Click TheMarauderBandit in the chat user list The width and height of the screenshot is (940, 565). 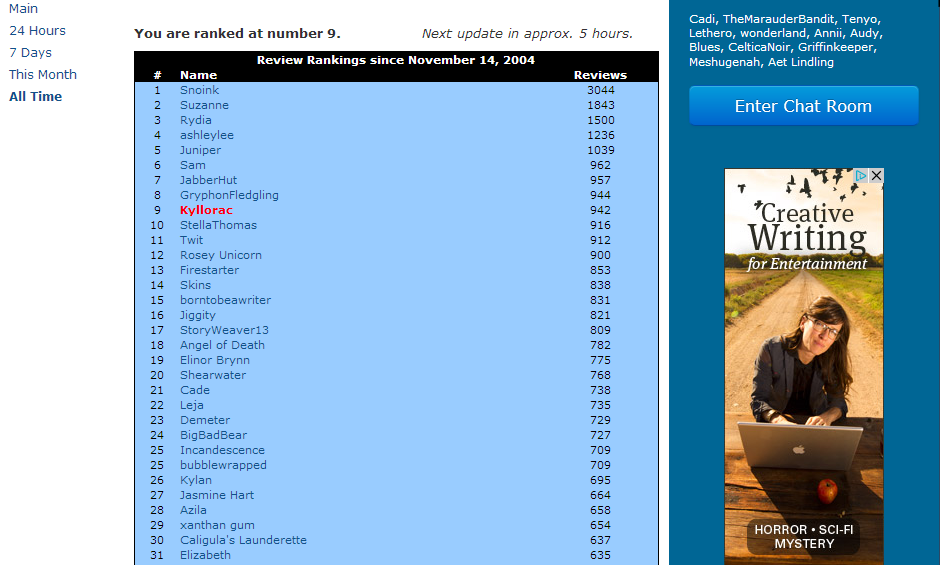click(x=778, y=19)
